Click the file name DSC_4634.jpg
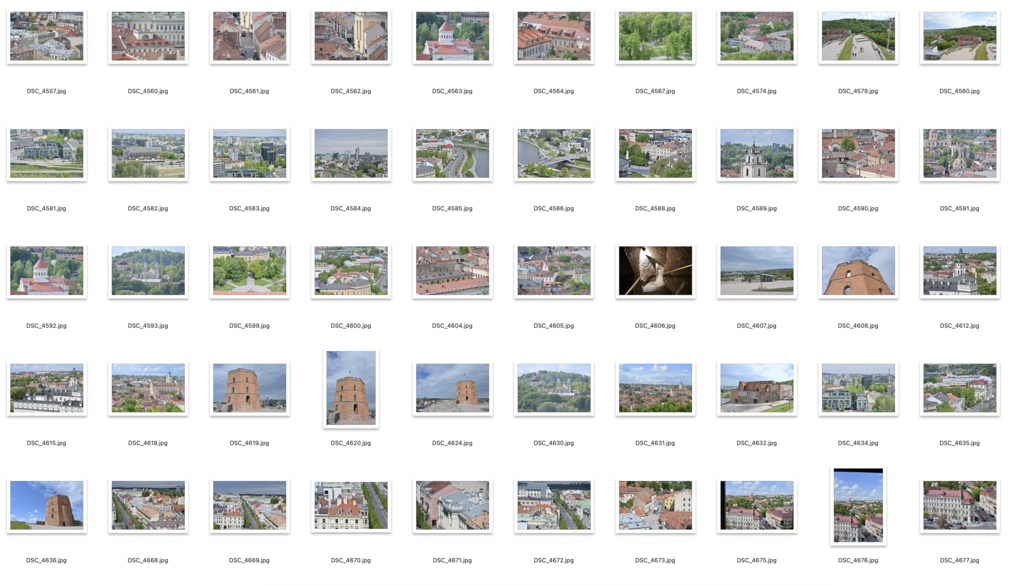Screen dimensions: 1024x586 [x=858, y=443]
